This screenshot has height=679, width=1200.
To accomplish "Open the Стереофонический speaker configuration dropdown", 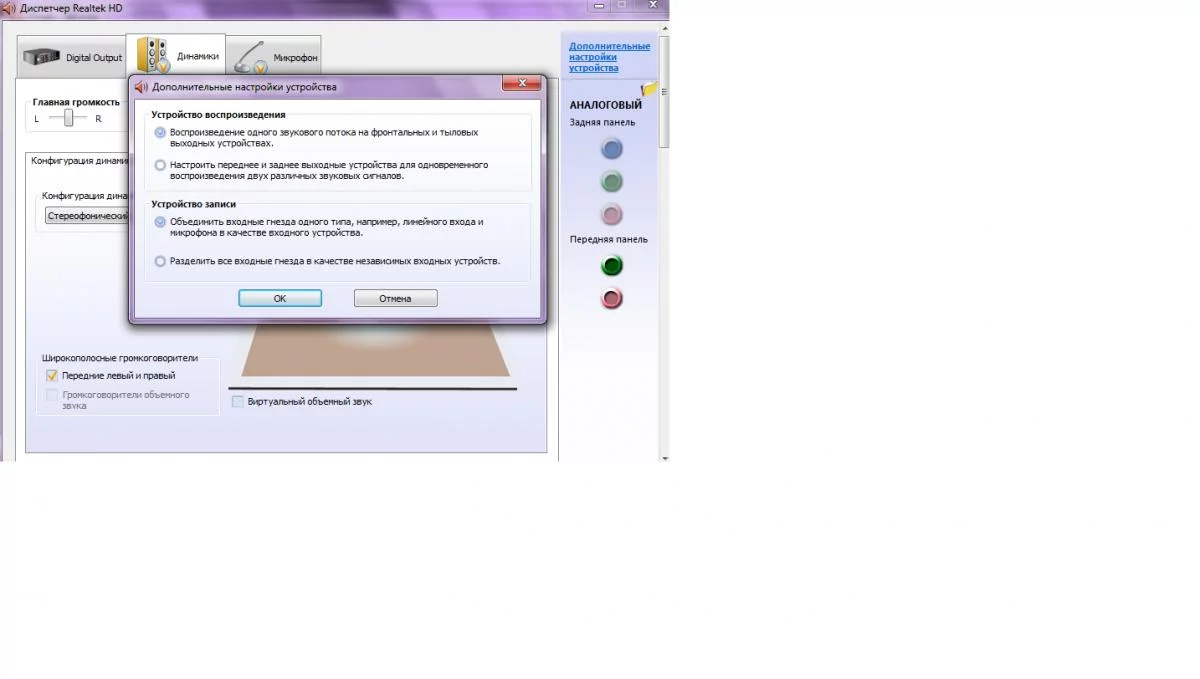I will click(x=87, y=216).
